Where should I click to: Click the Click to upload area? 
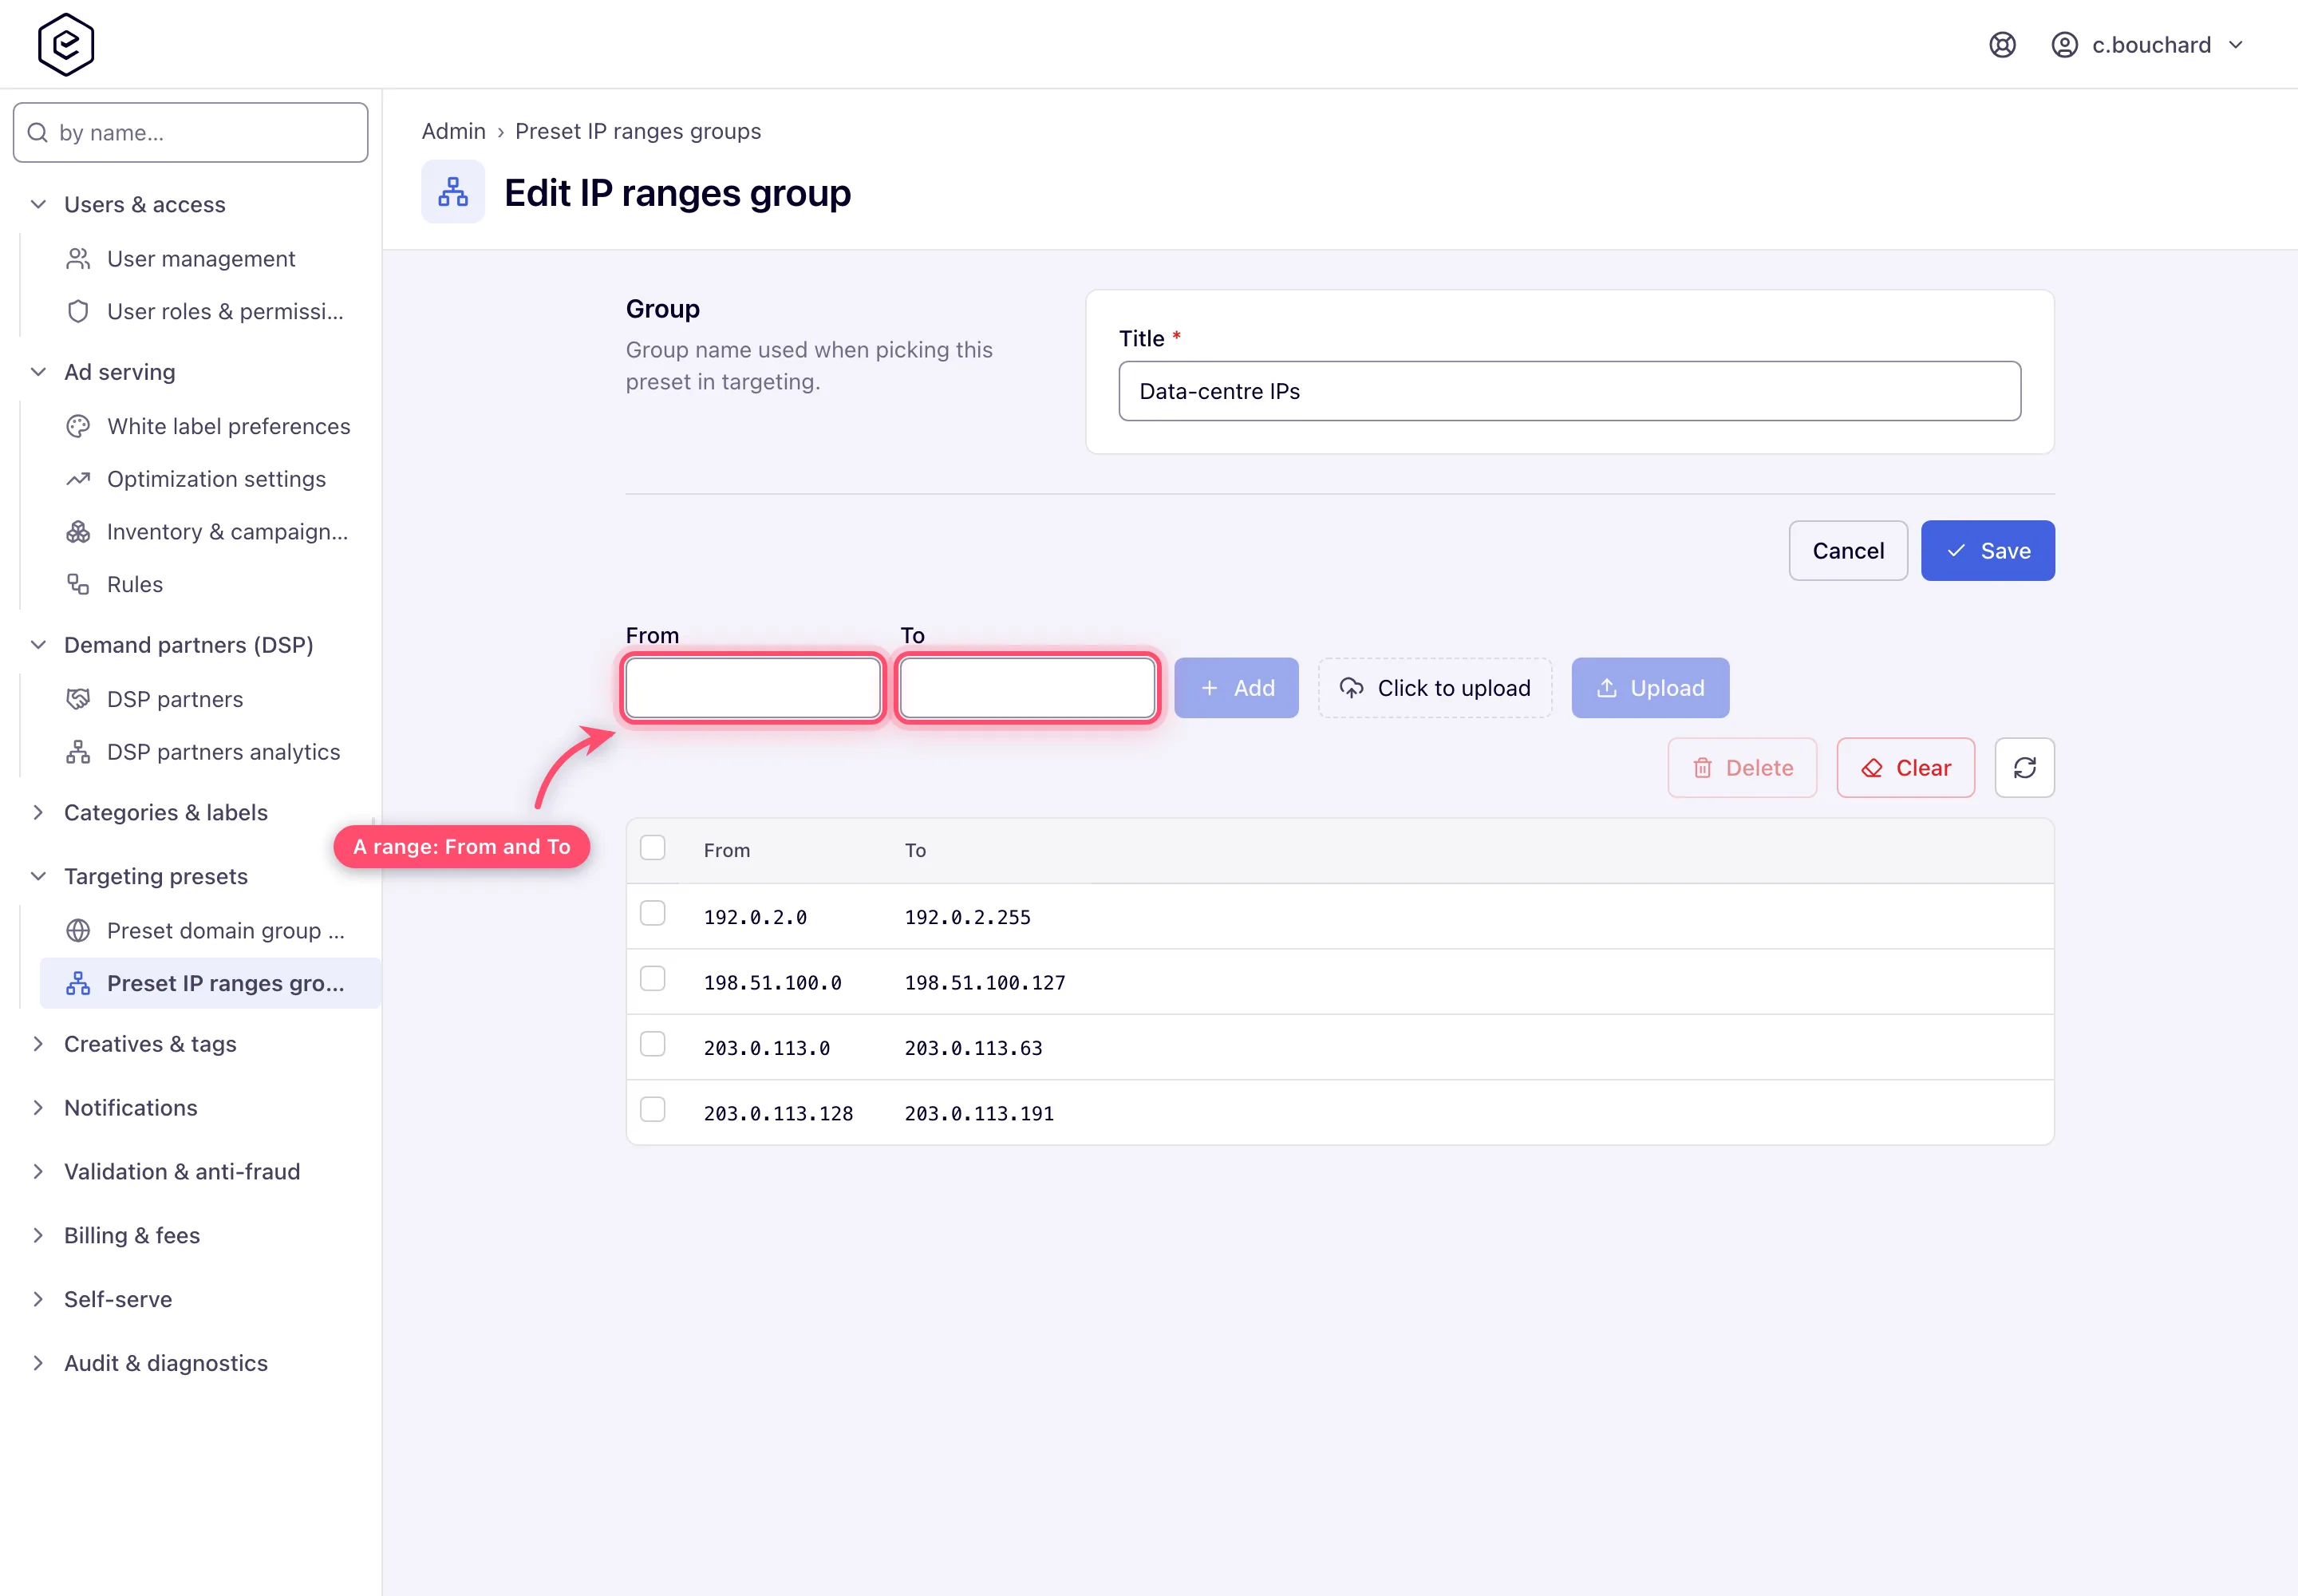pyautogui.click(x=1435, y=688)
